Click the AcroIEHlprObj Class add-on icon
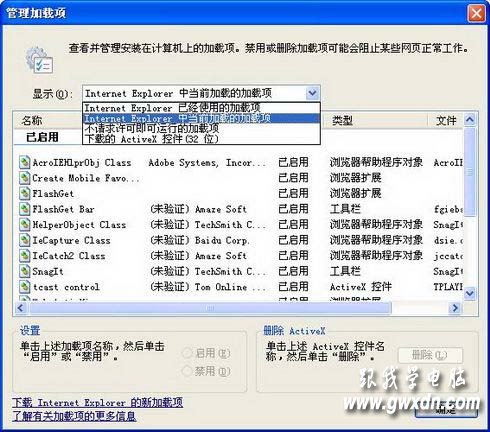The width and height of the screenshot is (490, 432). 24,162
